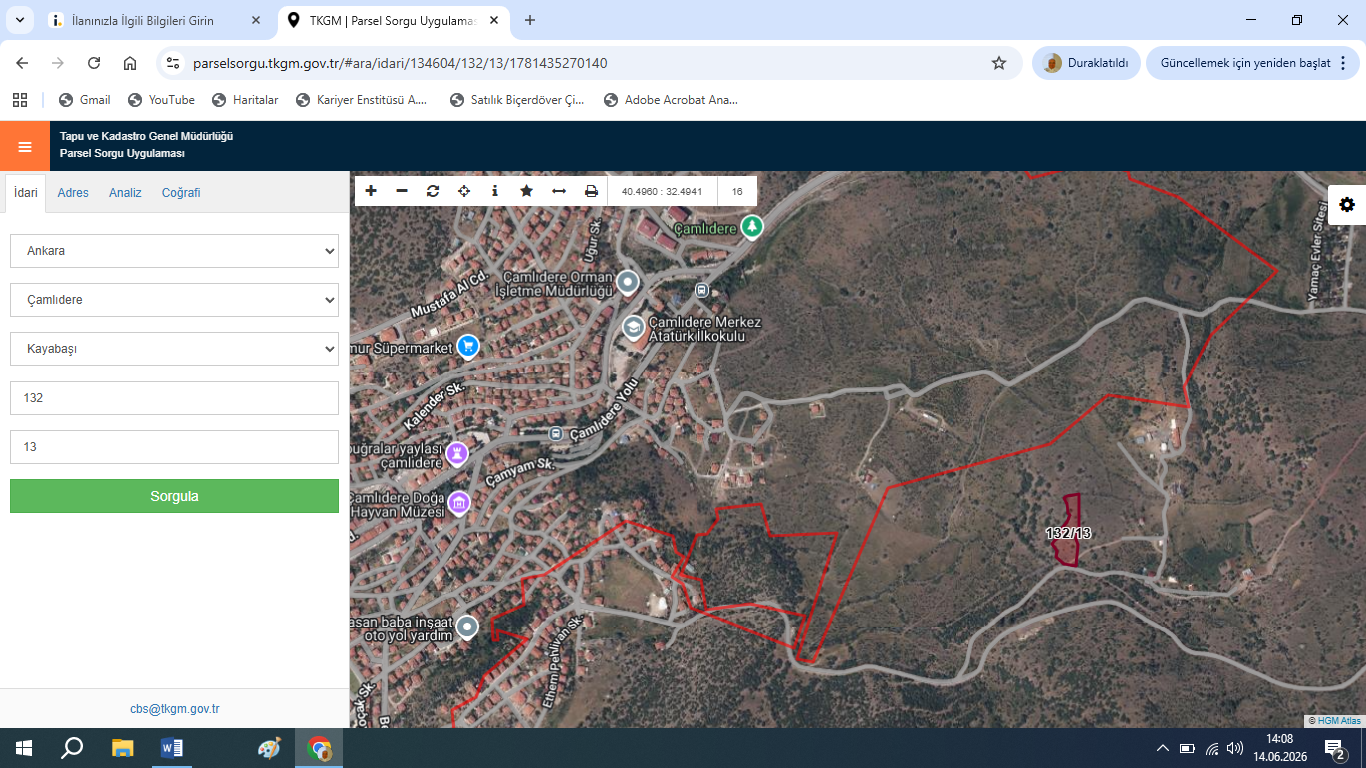
Task: Activate the locate crosshair tool
Action: coord(464,191)
